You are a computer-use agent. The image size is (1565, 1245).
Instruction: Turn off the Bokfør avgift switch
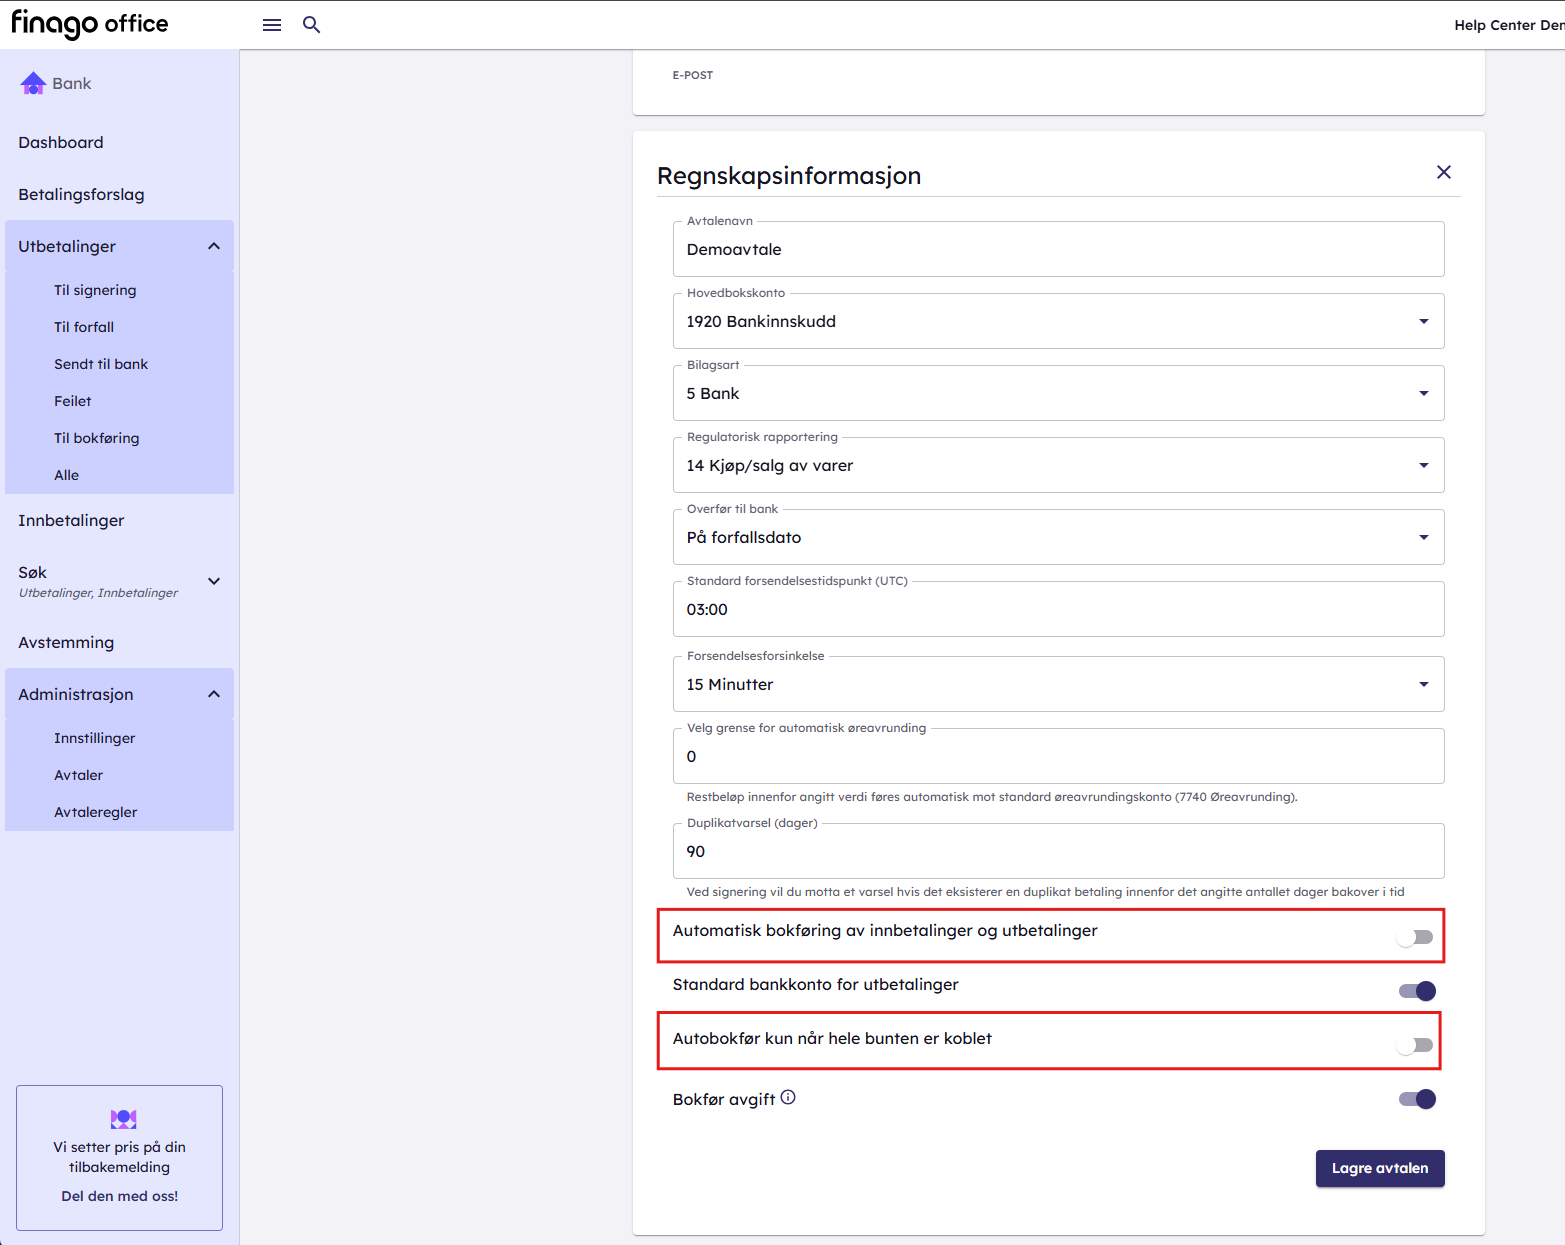click(x=1416, y=1099)
